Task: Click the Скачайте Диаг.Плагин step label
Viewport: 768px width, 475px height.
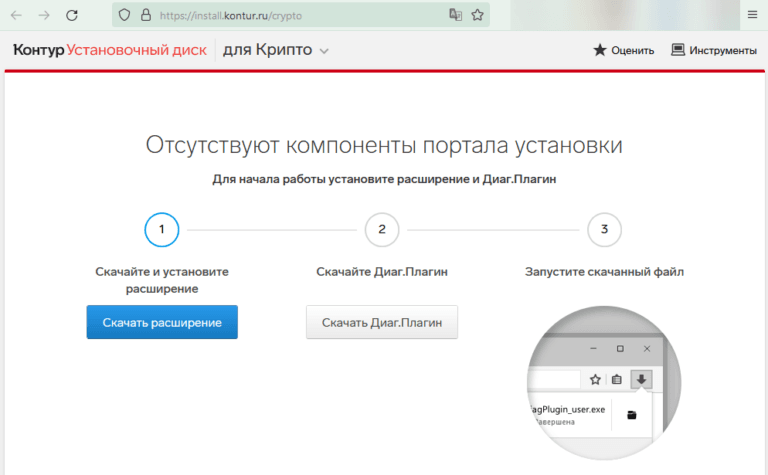Action: (382, 272)
